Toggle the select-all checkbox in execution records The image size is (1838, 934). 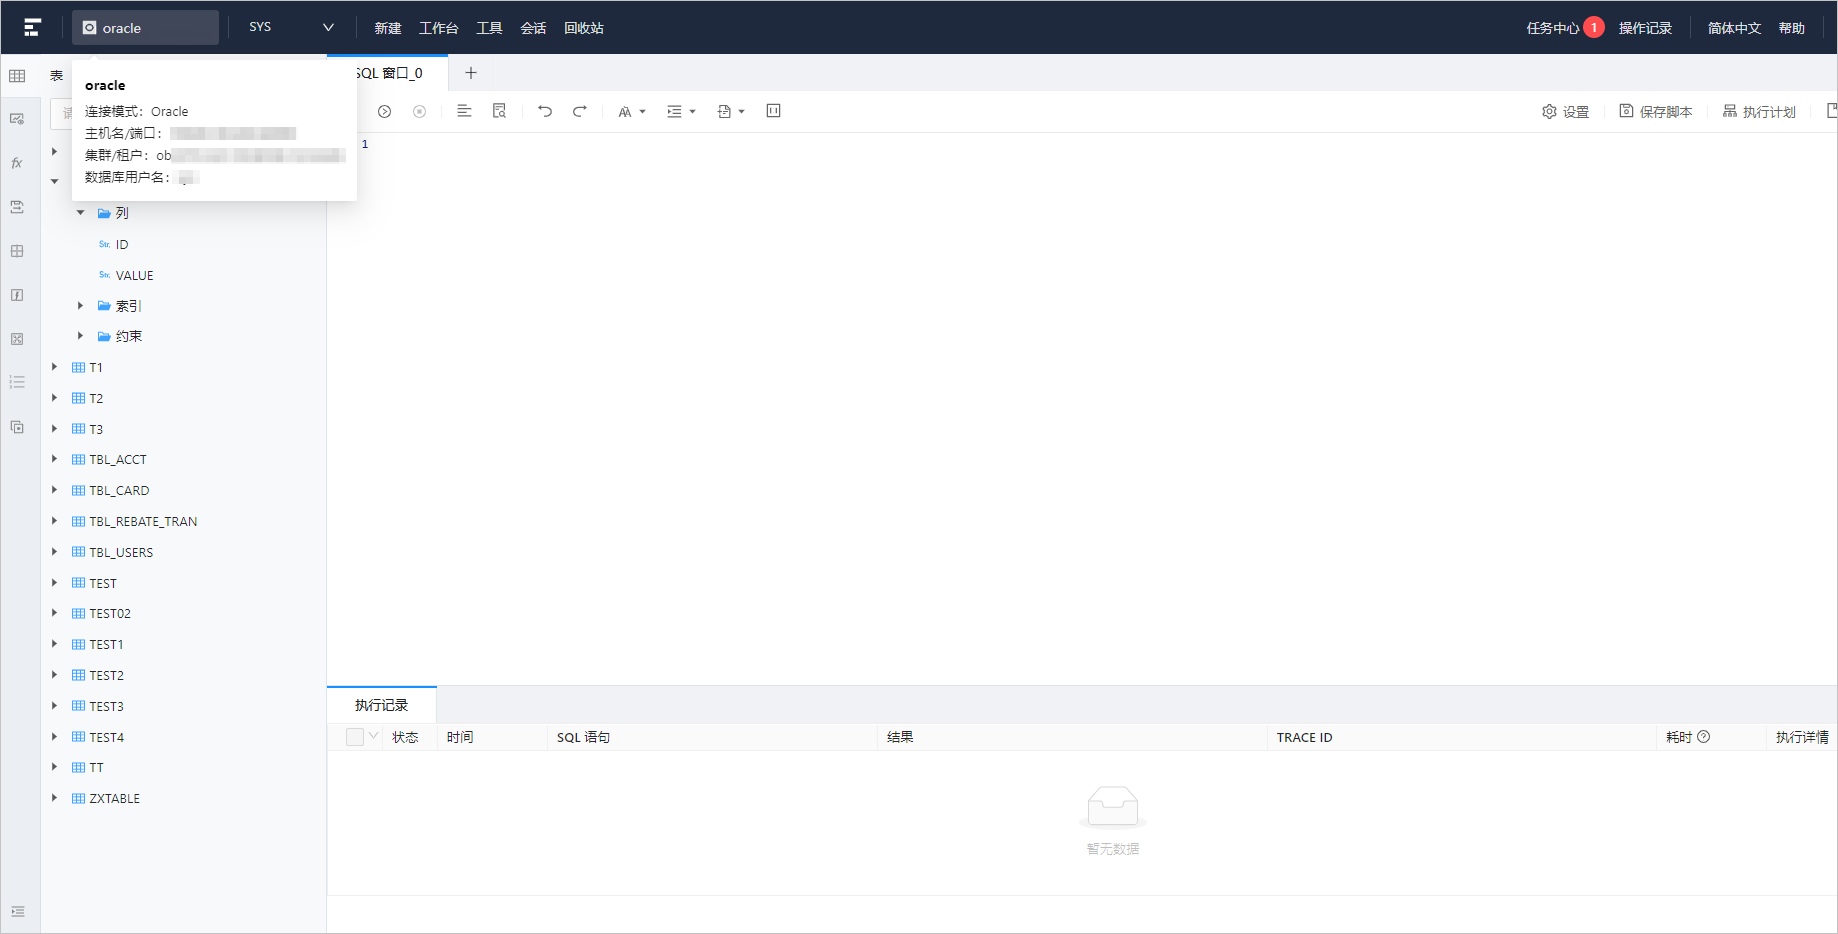pos(355,737)
